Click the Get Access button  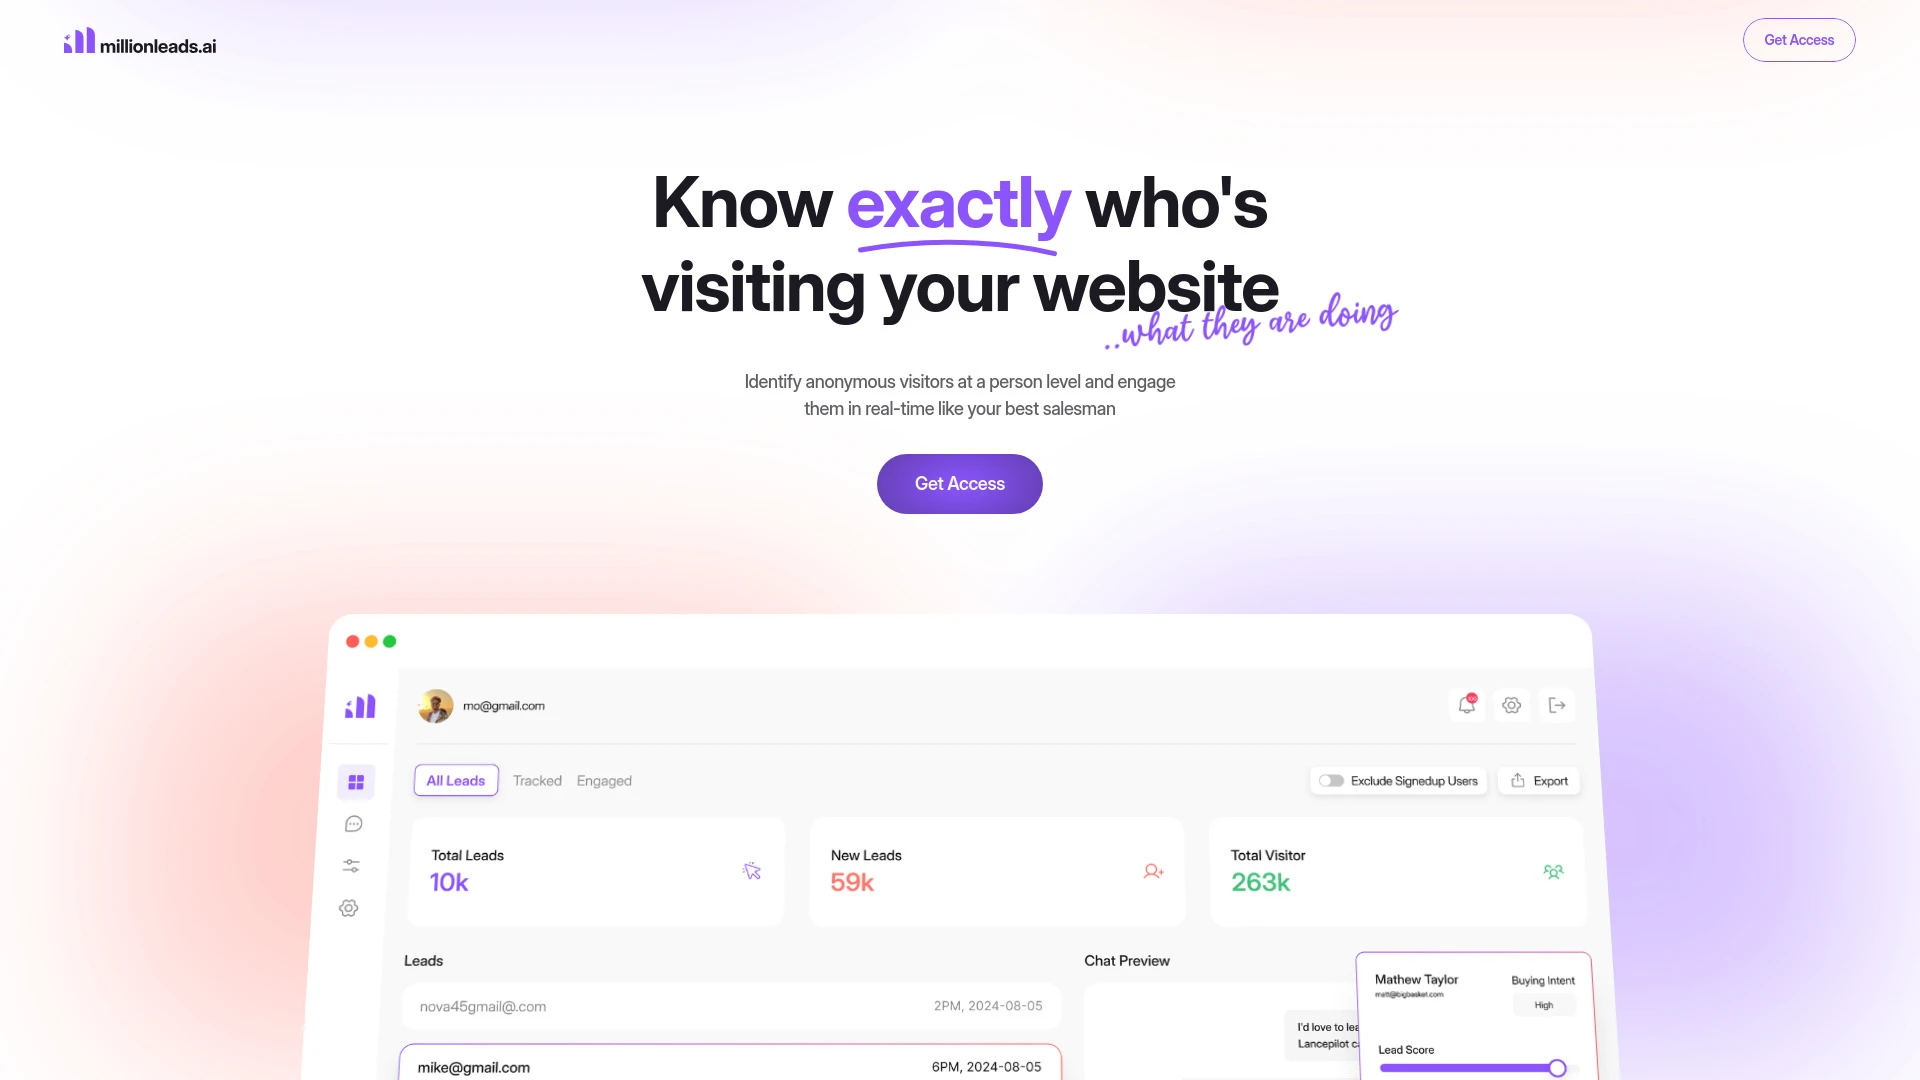pyautogui.click(x=960, y=484)
